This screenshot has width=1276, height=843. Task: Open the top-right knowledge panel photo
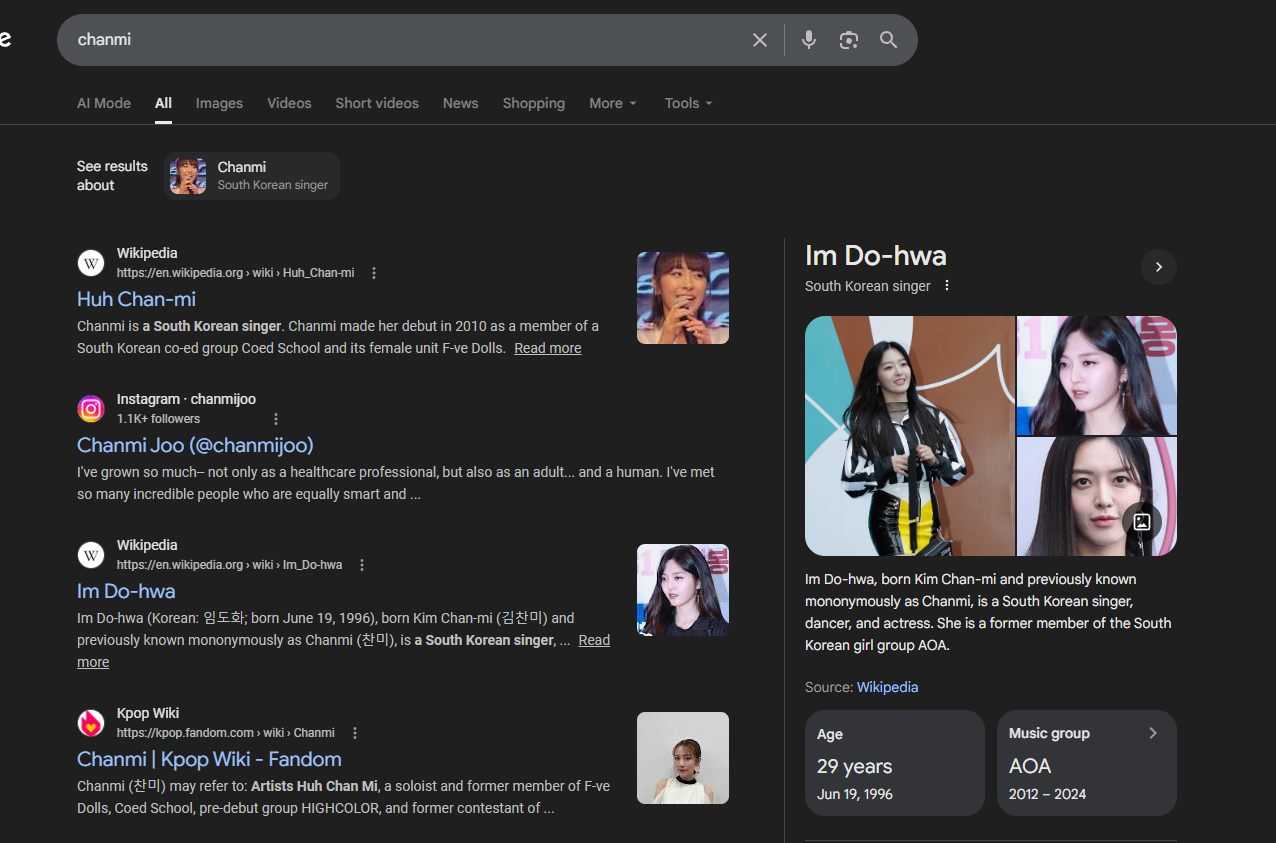point(1097,375)
